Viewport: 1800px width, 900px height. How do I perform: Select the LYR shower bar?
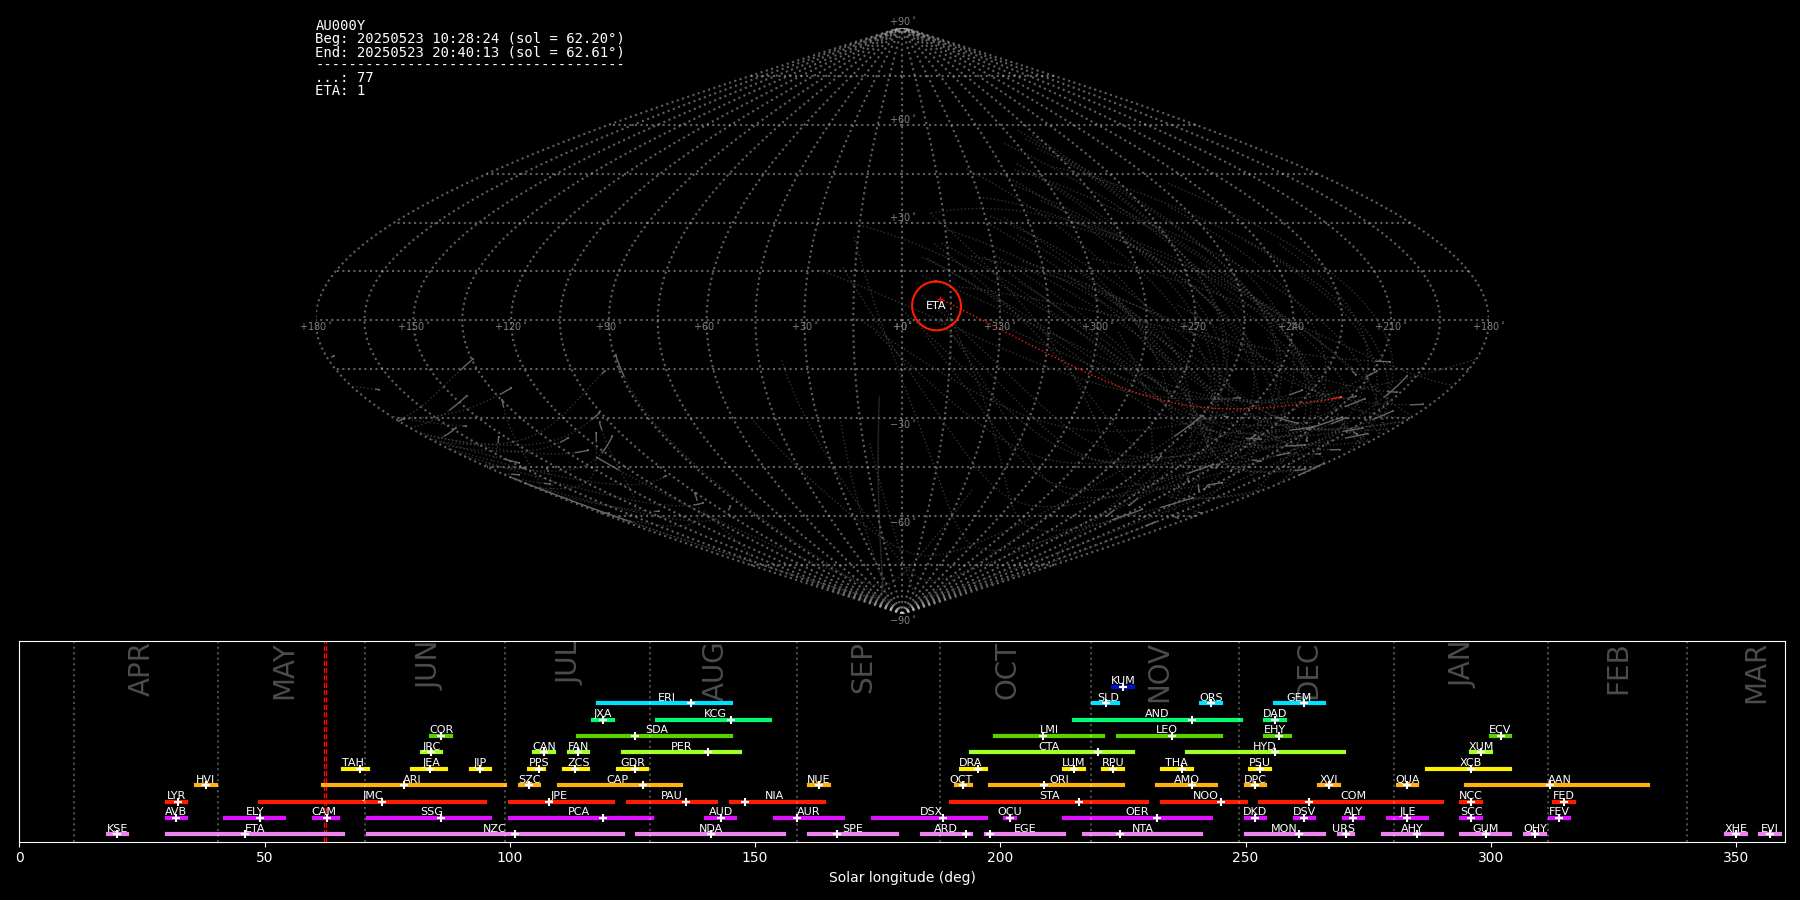coord(176,802)
